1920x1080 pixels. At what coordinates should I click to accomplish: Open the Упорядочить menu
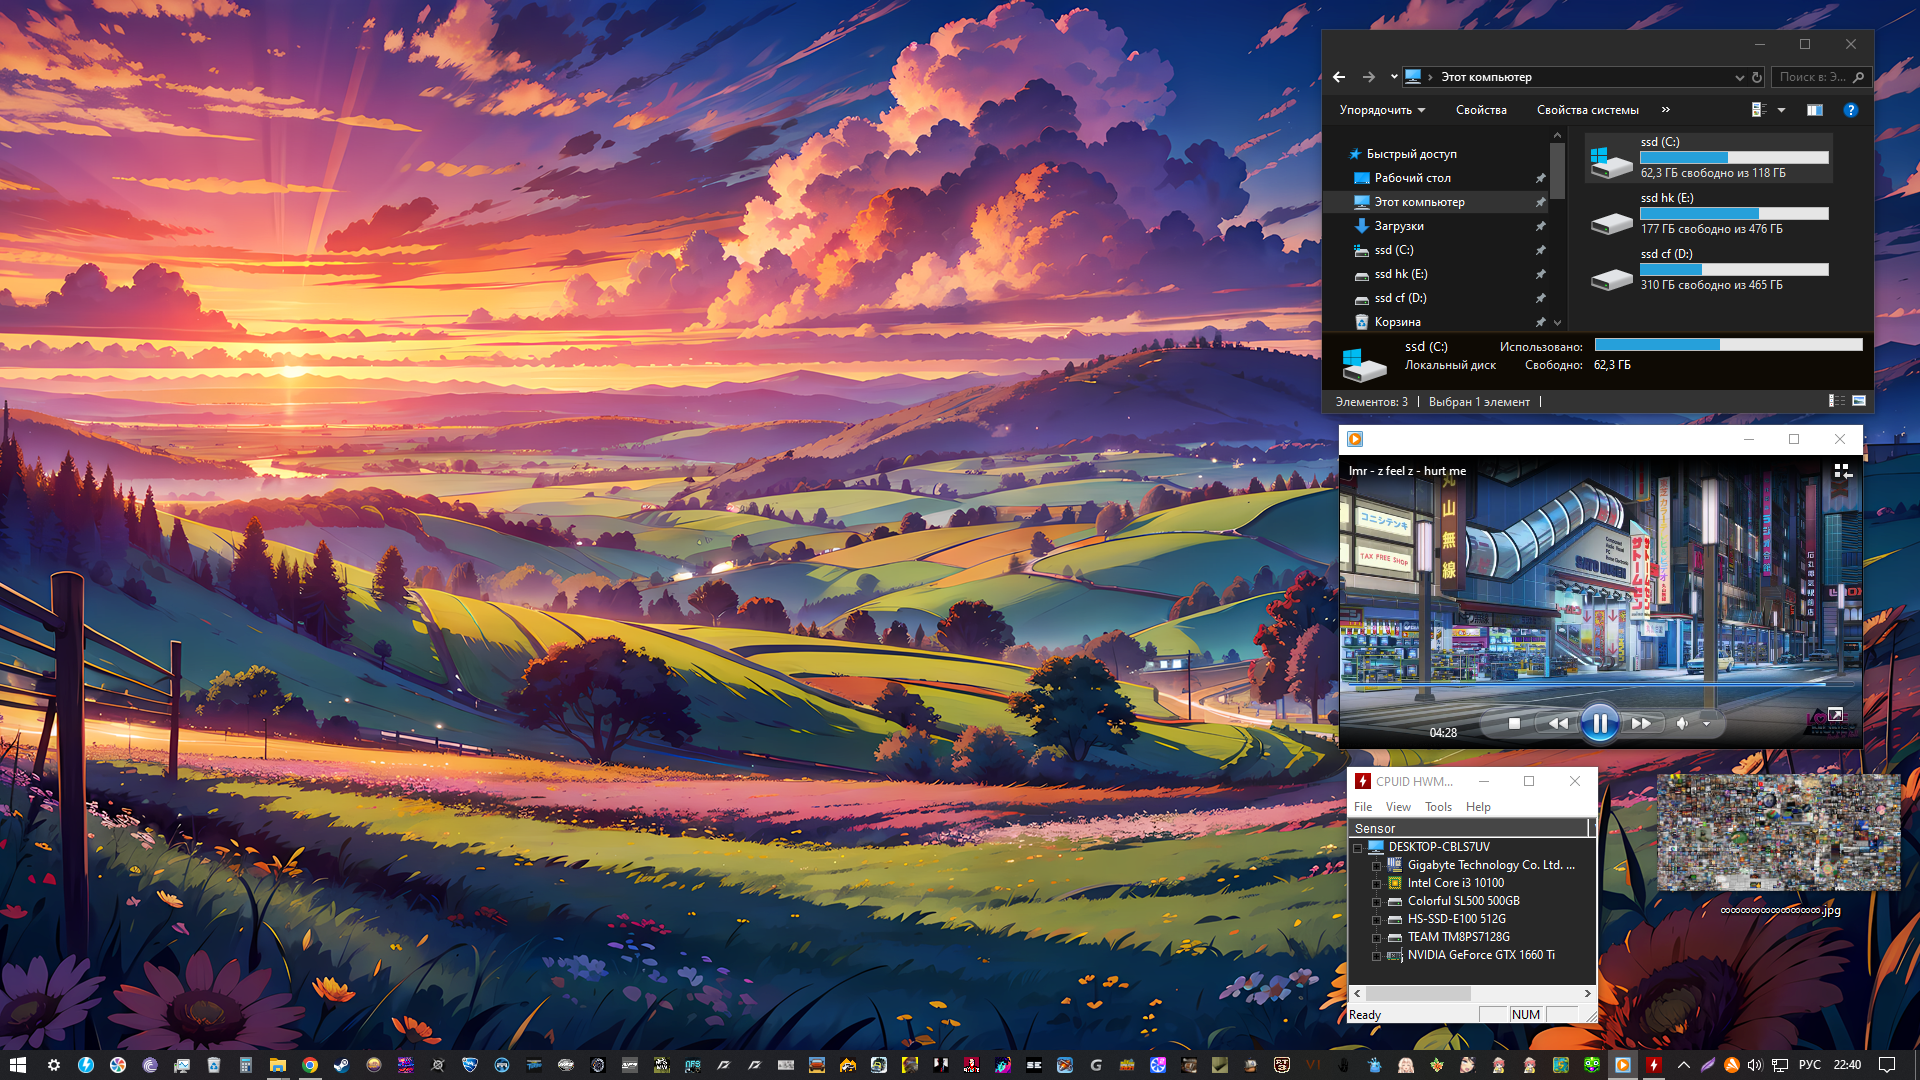point(1382,110)
